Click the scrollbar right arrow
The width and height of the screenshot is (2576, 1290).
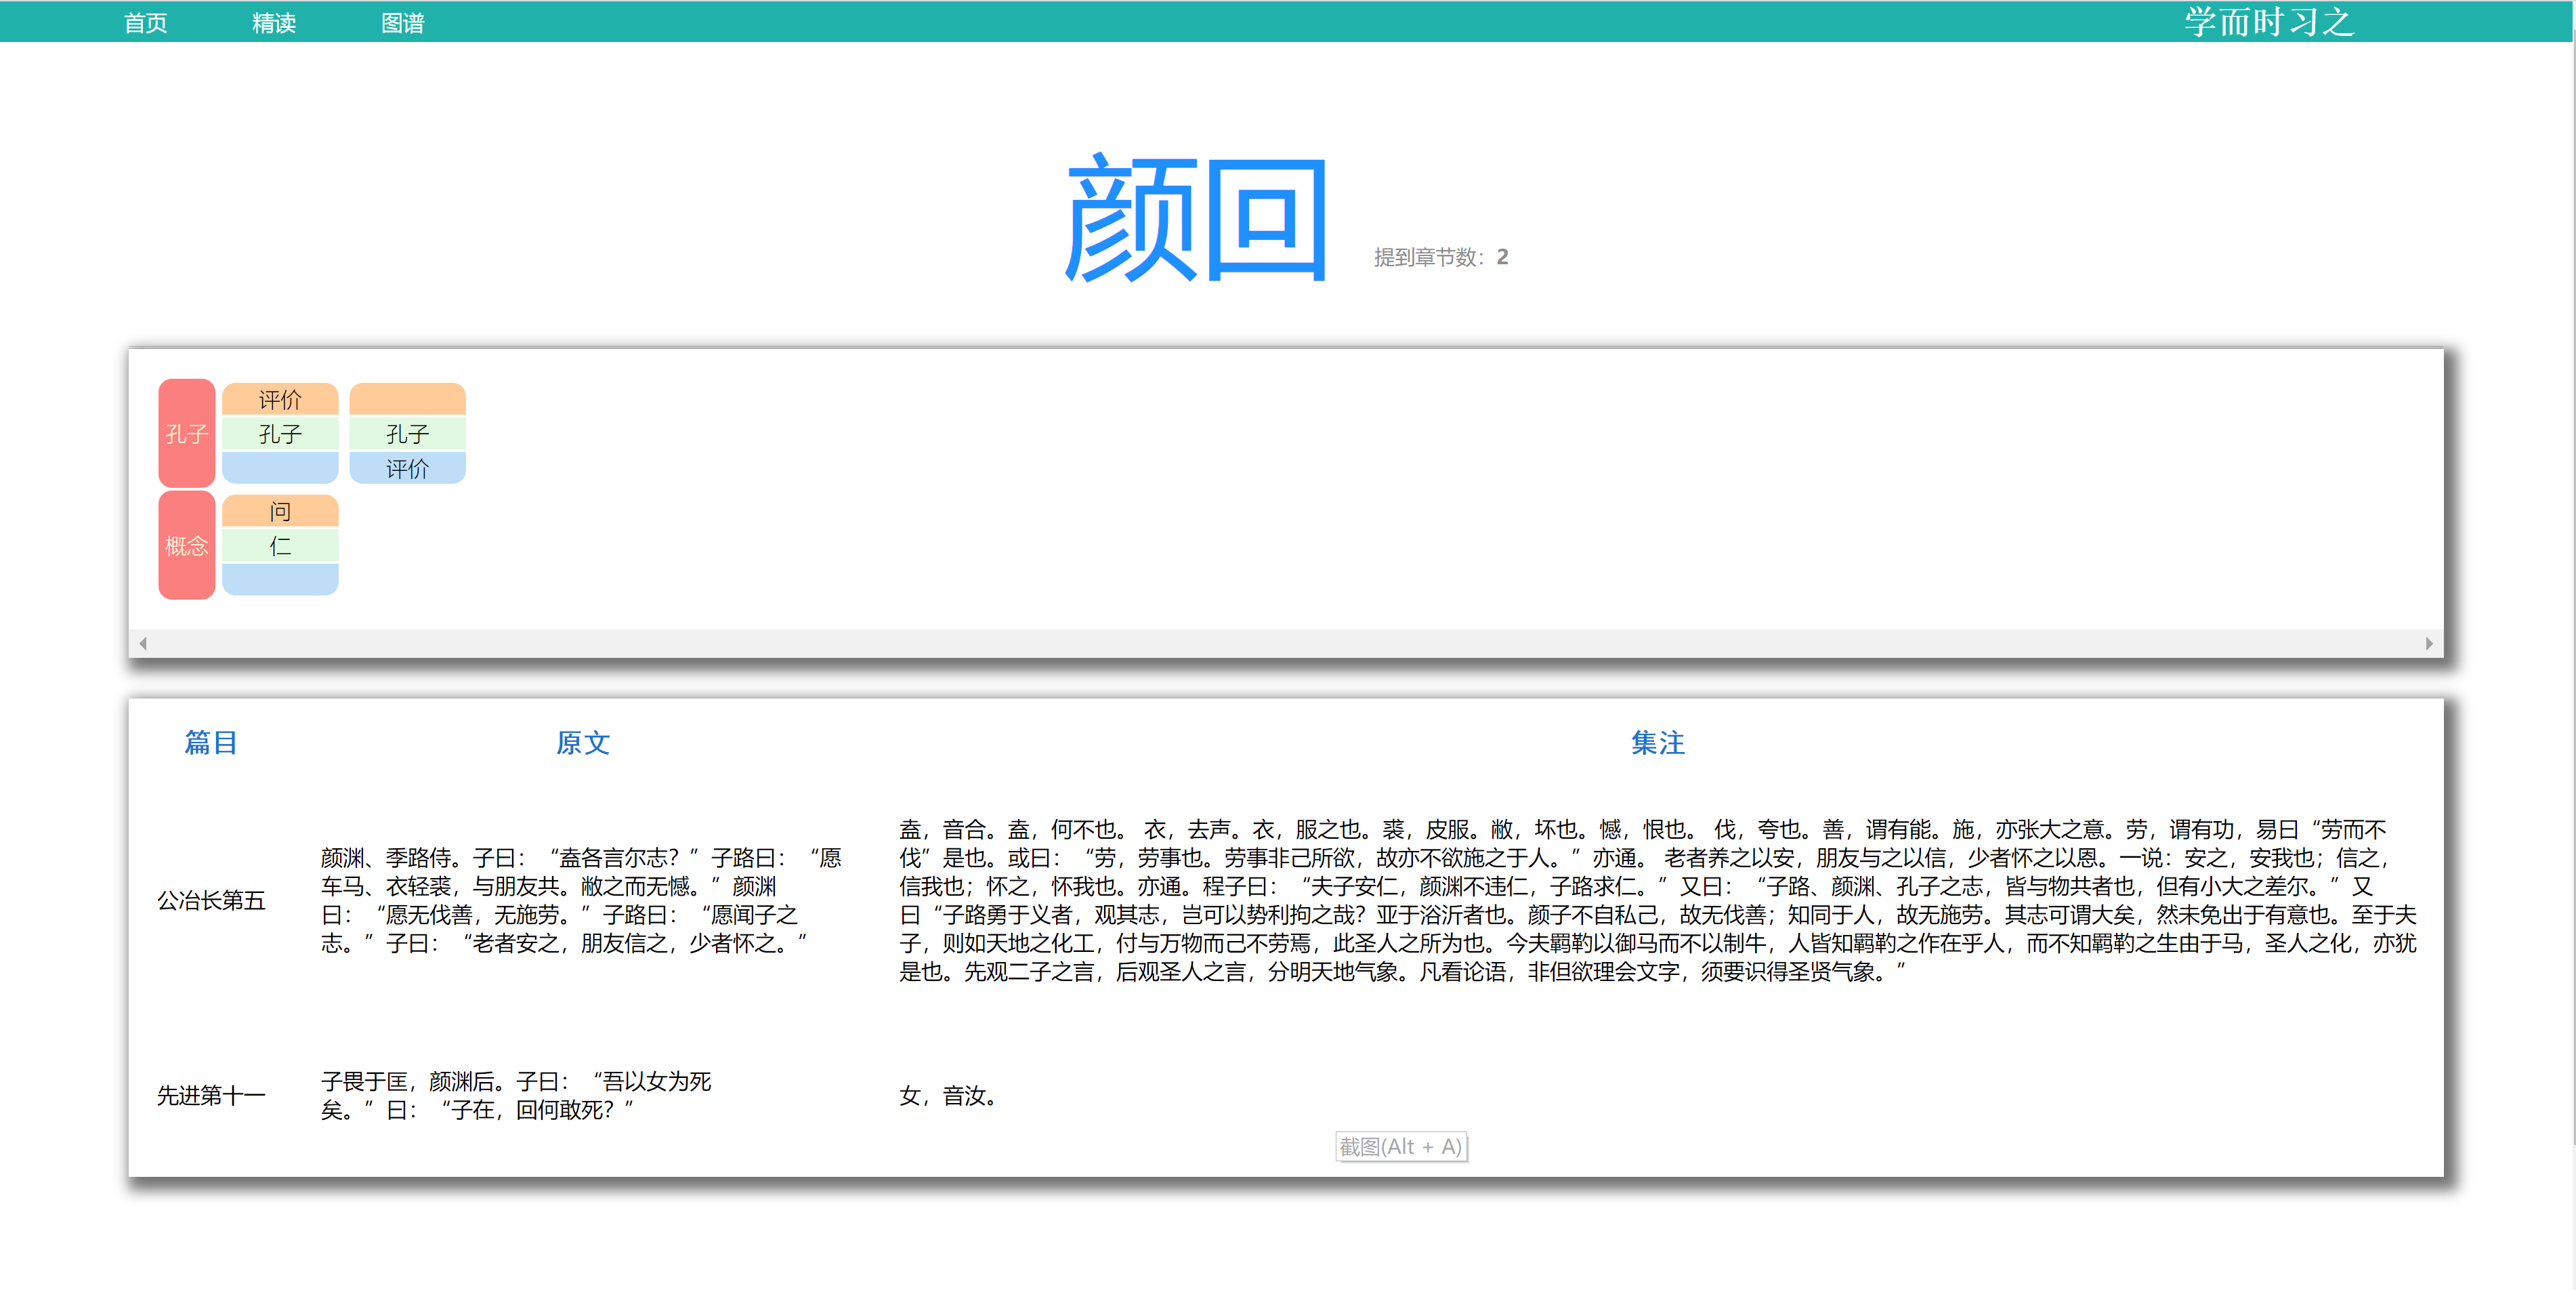tap(2428, 643)
